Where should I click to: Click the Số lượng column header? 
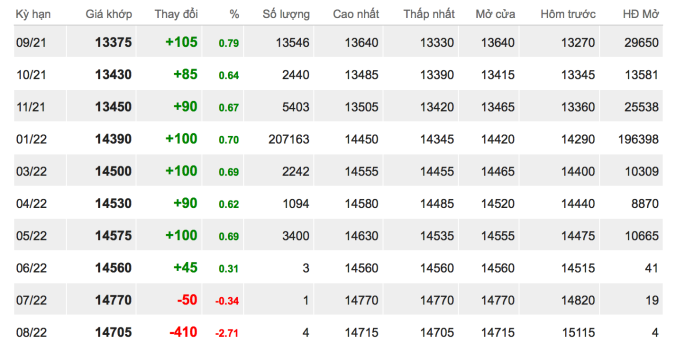[x=286, y=14]
